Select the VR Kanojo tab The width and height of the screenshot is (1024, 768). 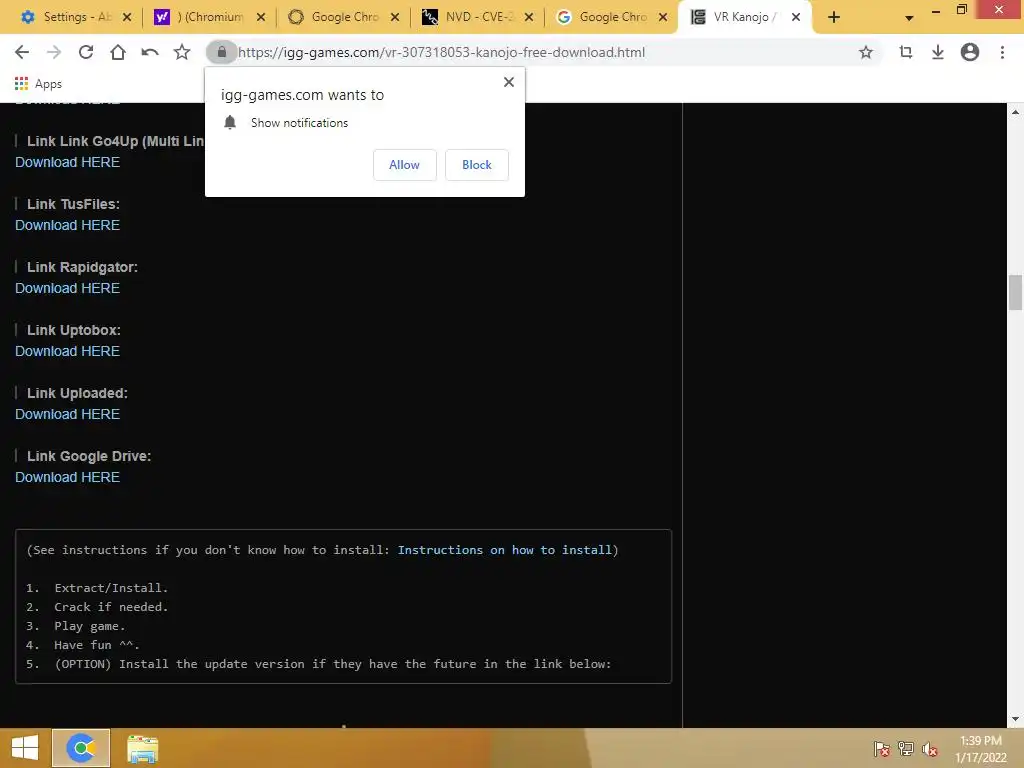click(x=744, y=17)
